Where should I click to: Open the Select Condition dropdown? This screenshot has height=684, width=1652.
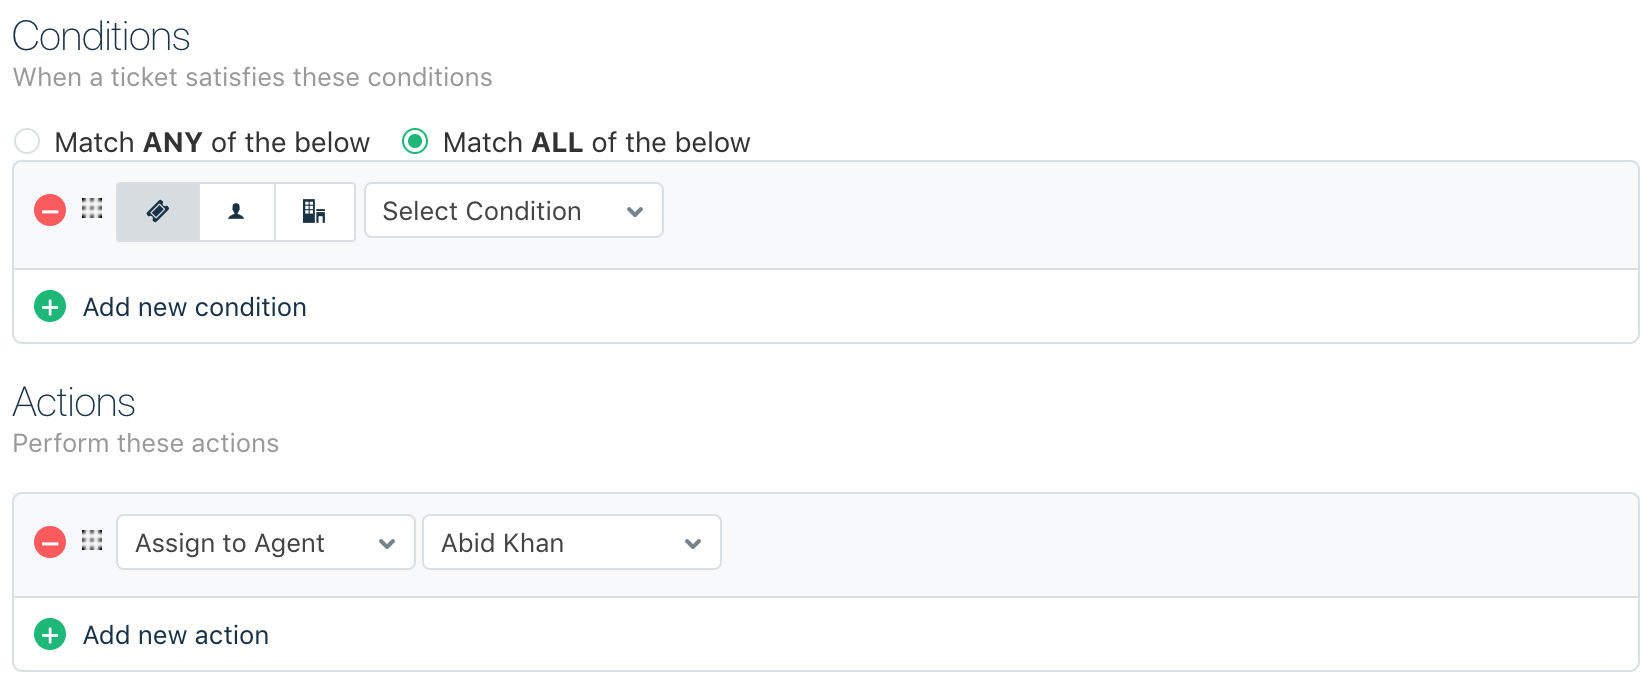[513, 211]
